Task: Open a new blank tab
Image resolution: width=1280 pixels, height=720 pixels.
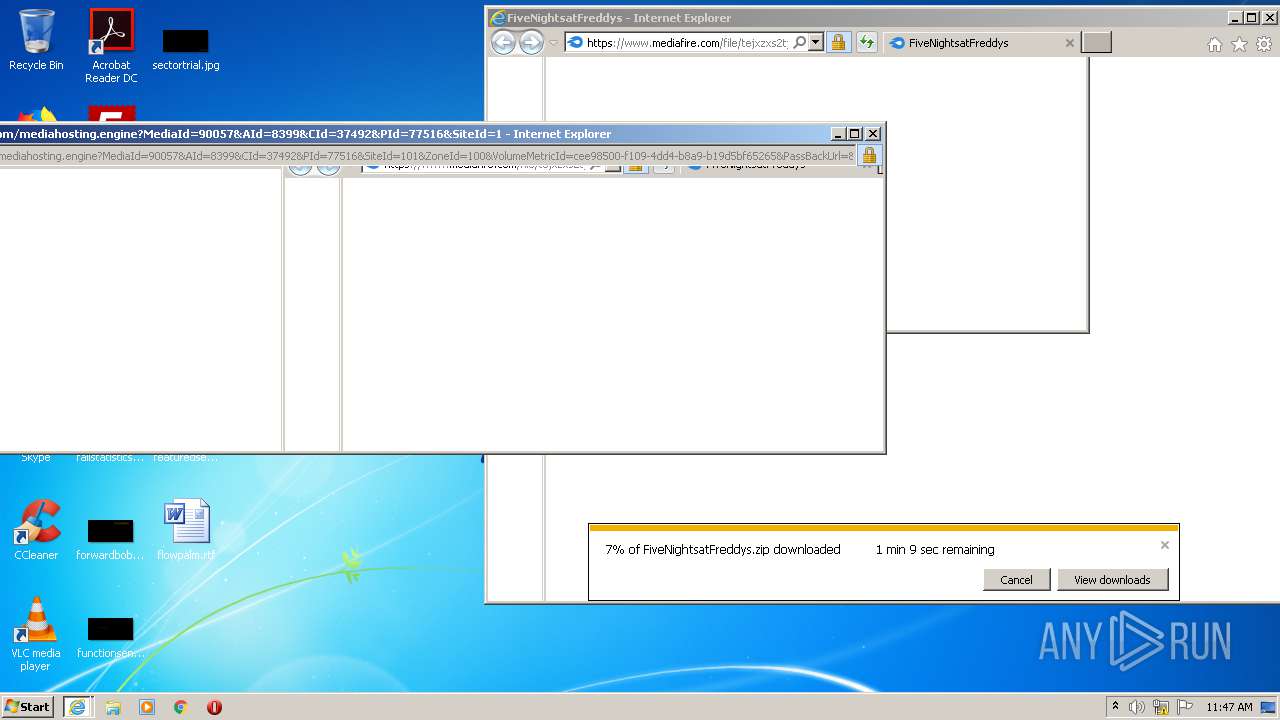Action: [x=1096, y=43]
